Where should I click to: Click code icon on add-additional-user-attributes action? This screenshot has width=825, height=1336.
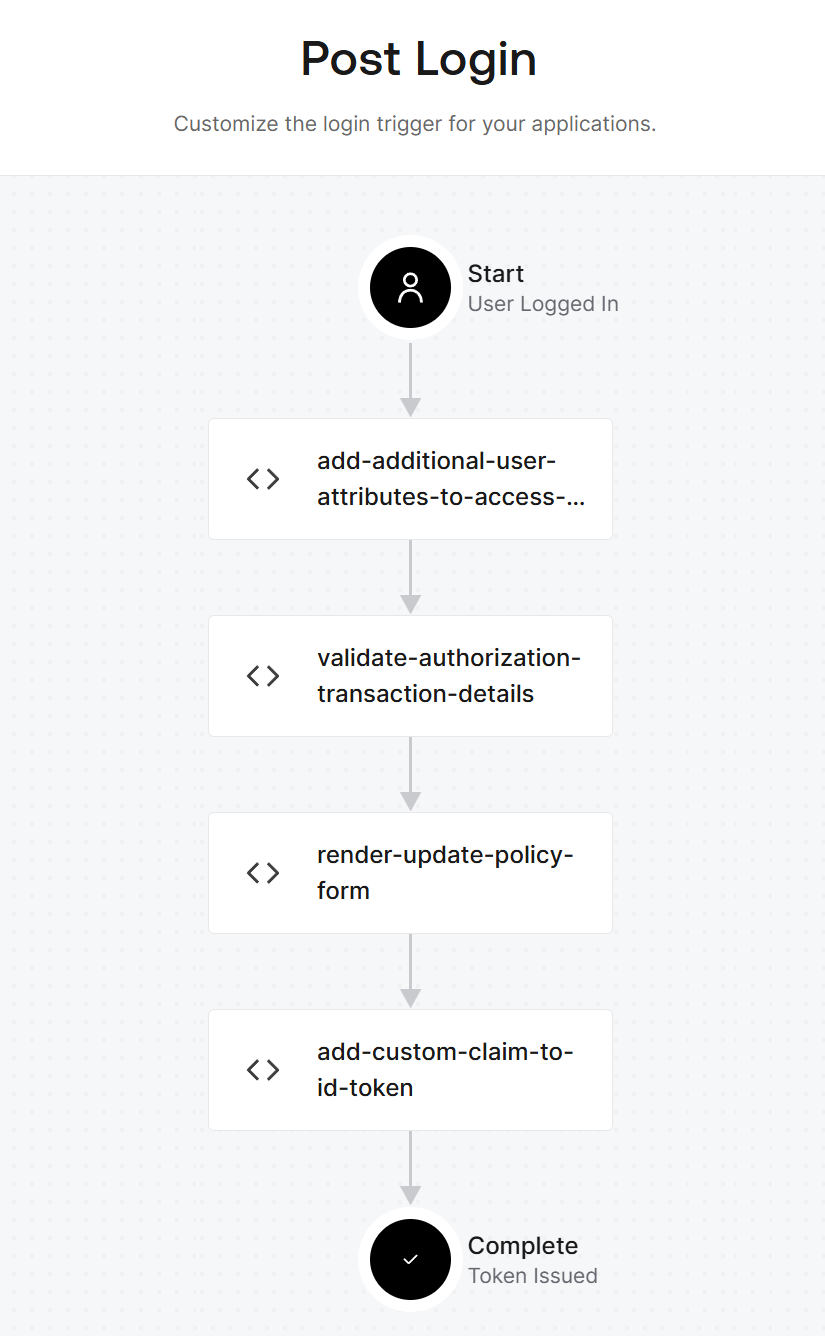pyautogui.click(x=263, y=479)
